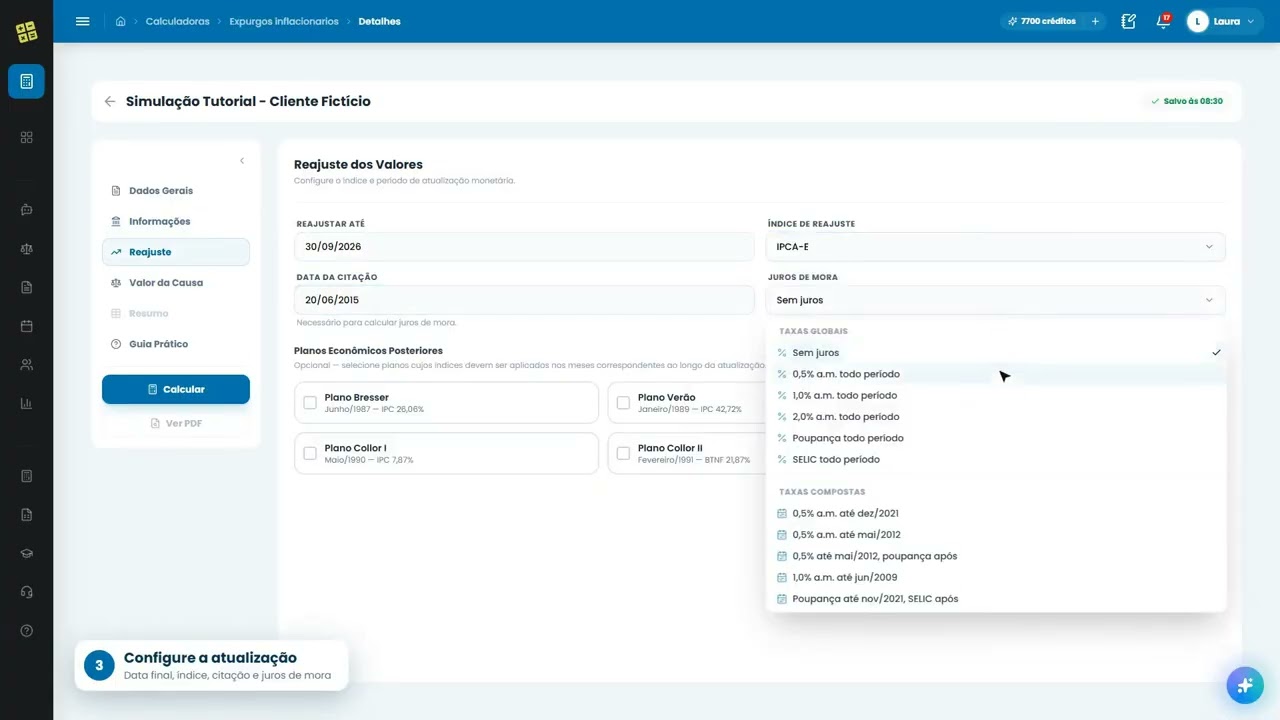1280x720 pixels.
Task: Open the scales of justice icon in sidebar
Action: tap(26, 249)
